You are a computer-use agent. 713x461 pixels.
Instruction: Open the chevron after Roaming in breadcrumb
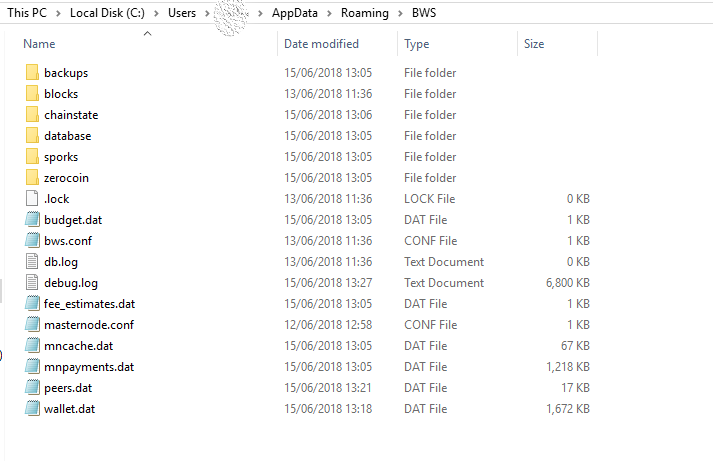pyautogui.click(x=400, y=13)
